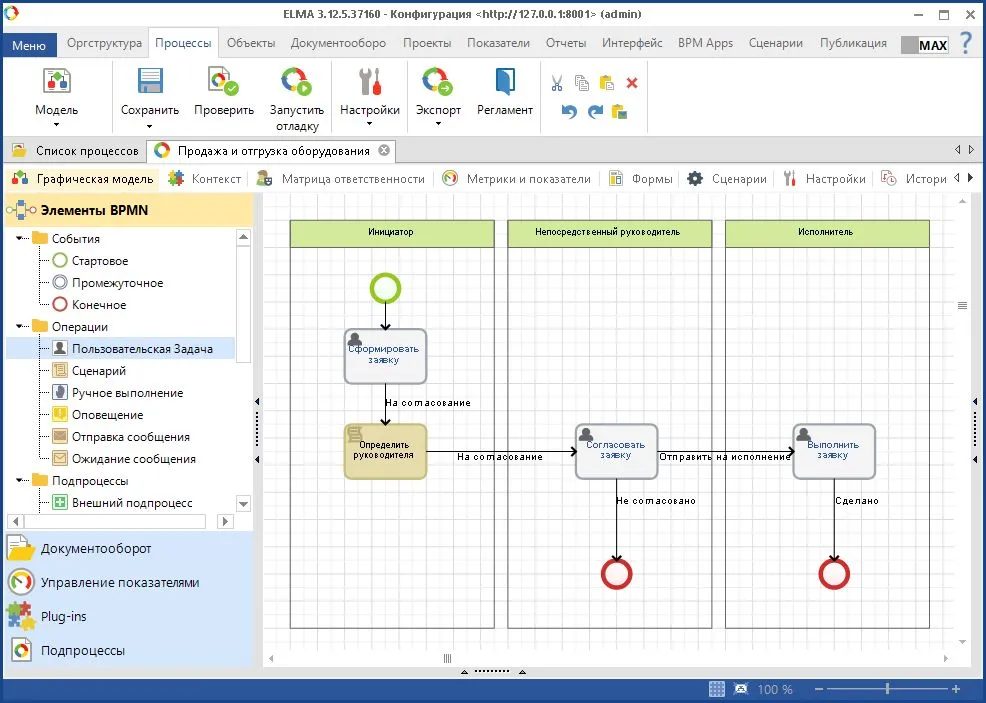Click the blue Меню button
The width and height of the screenshot is (986, 703).
[x=29, y=45]
